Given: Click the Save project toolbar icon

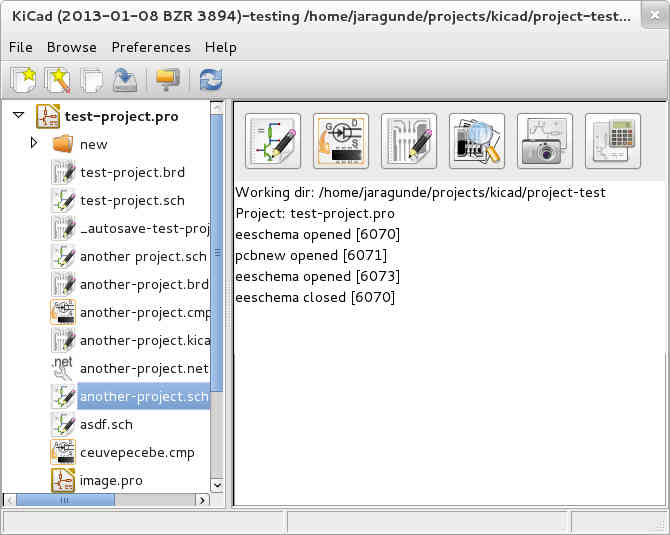Looking at the screenshot, I should 125,80.
